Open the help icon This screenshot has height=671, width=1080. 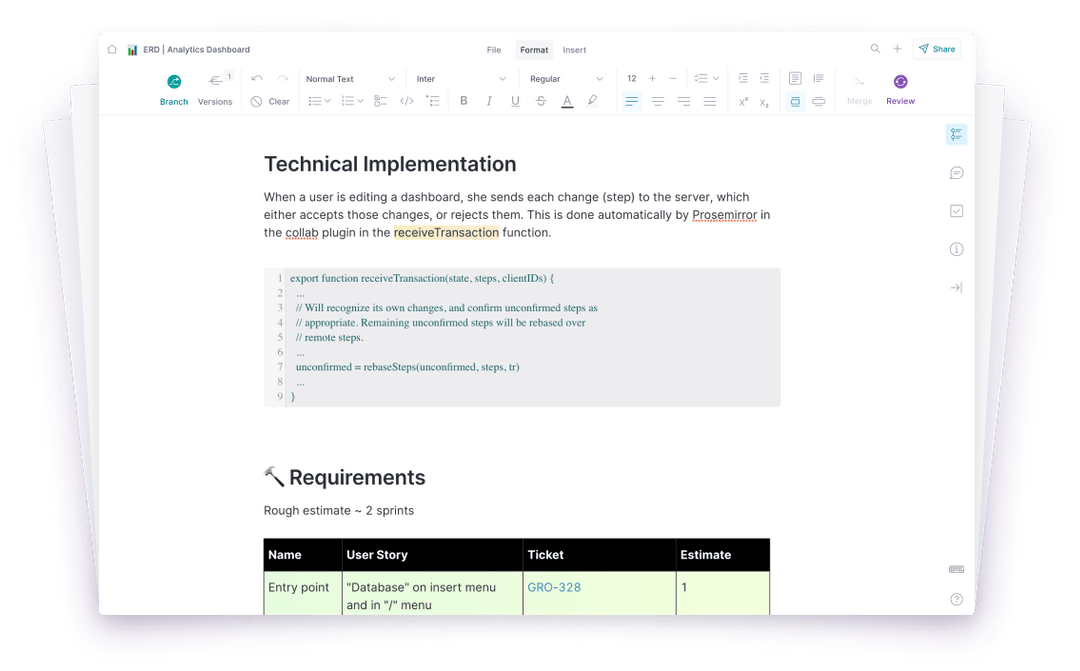(x=956, y=599)
